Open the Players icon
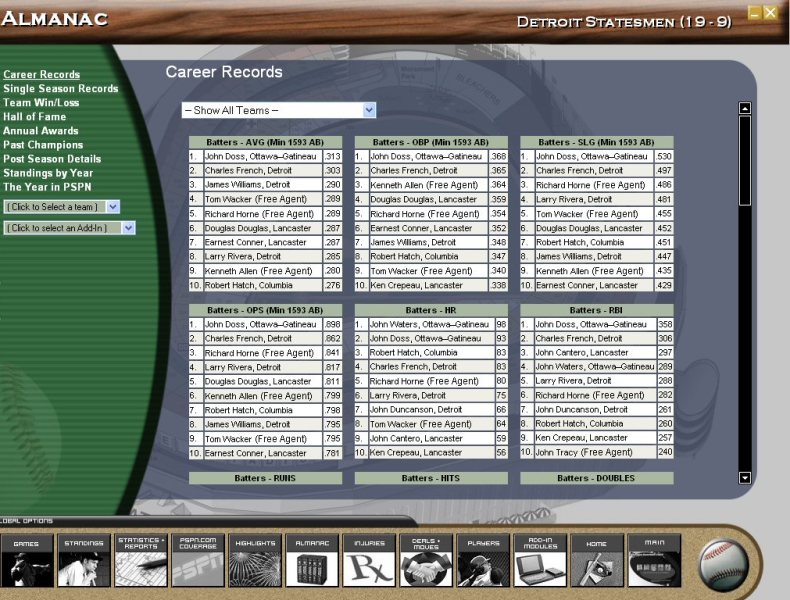This screenshot has height=600, width=790. click(483, 560)
